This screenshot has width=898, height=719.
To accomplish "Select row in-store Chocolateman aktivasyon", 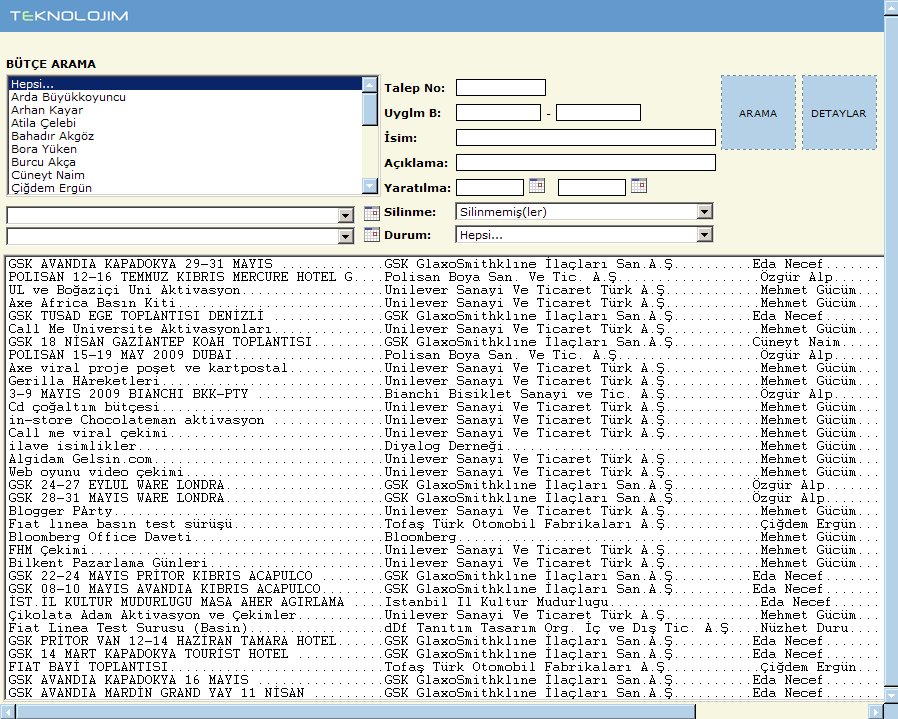I will pos(444,420).
